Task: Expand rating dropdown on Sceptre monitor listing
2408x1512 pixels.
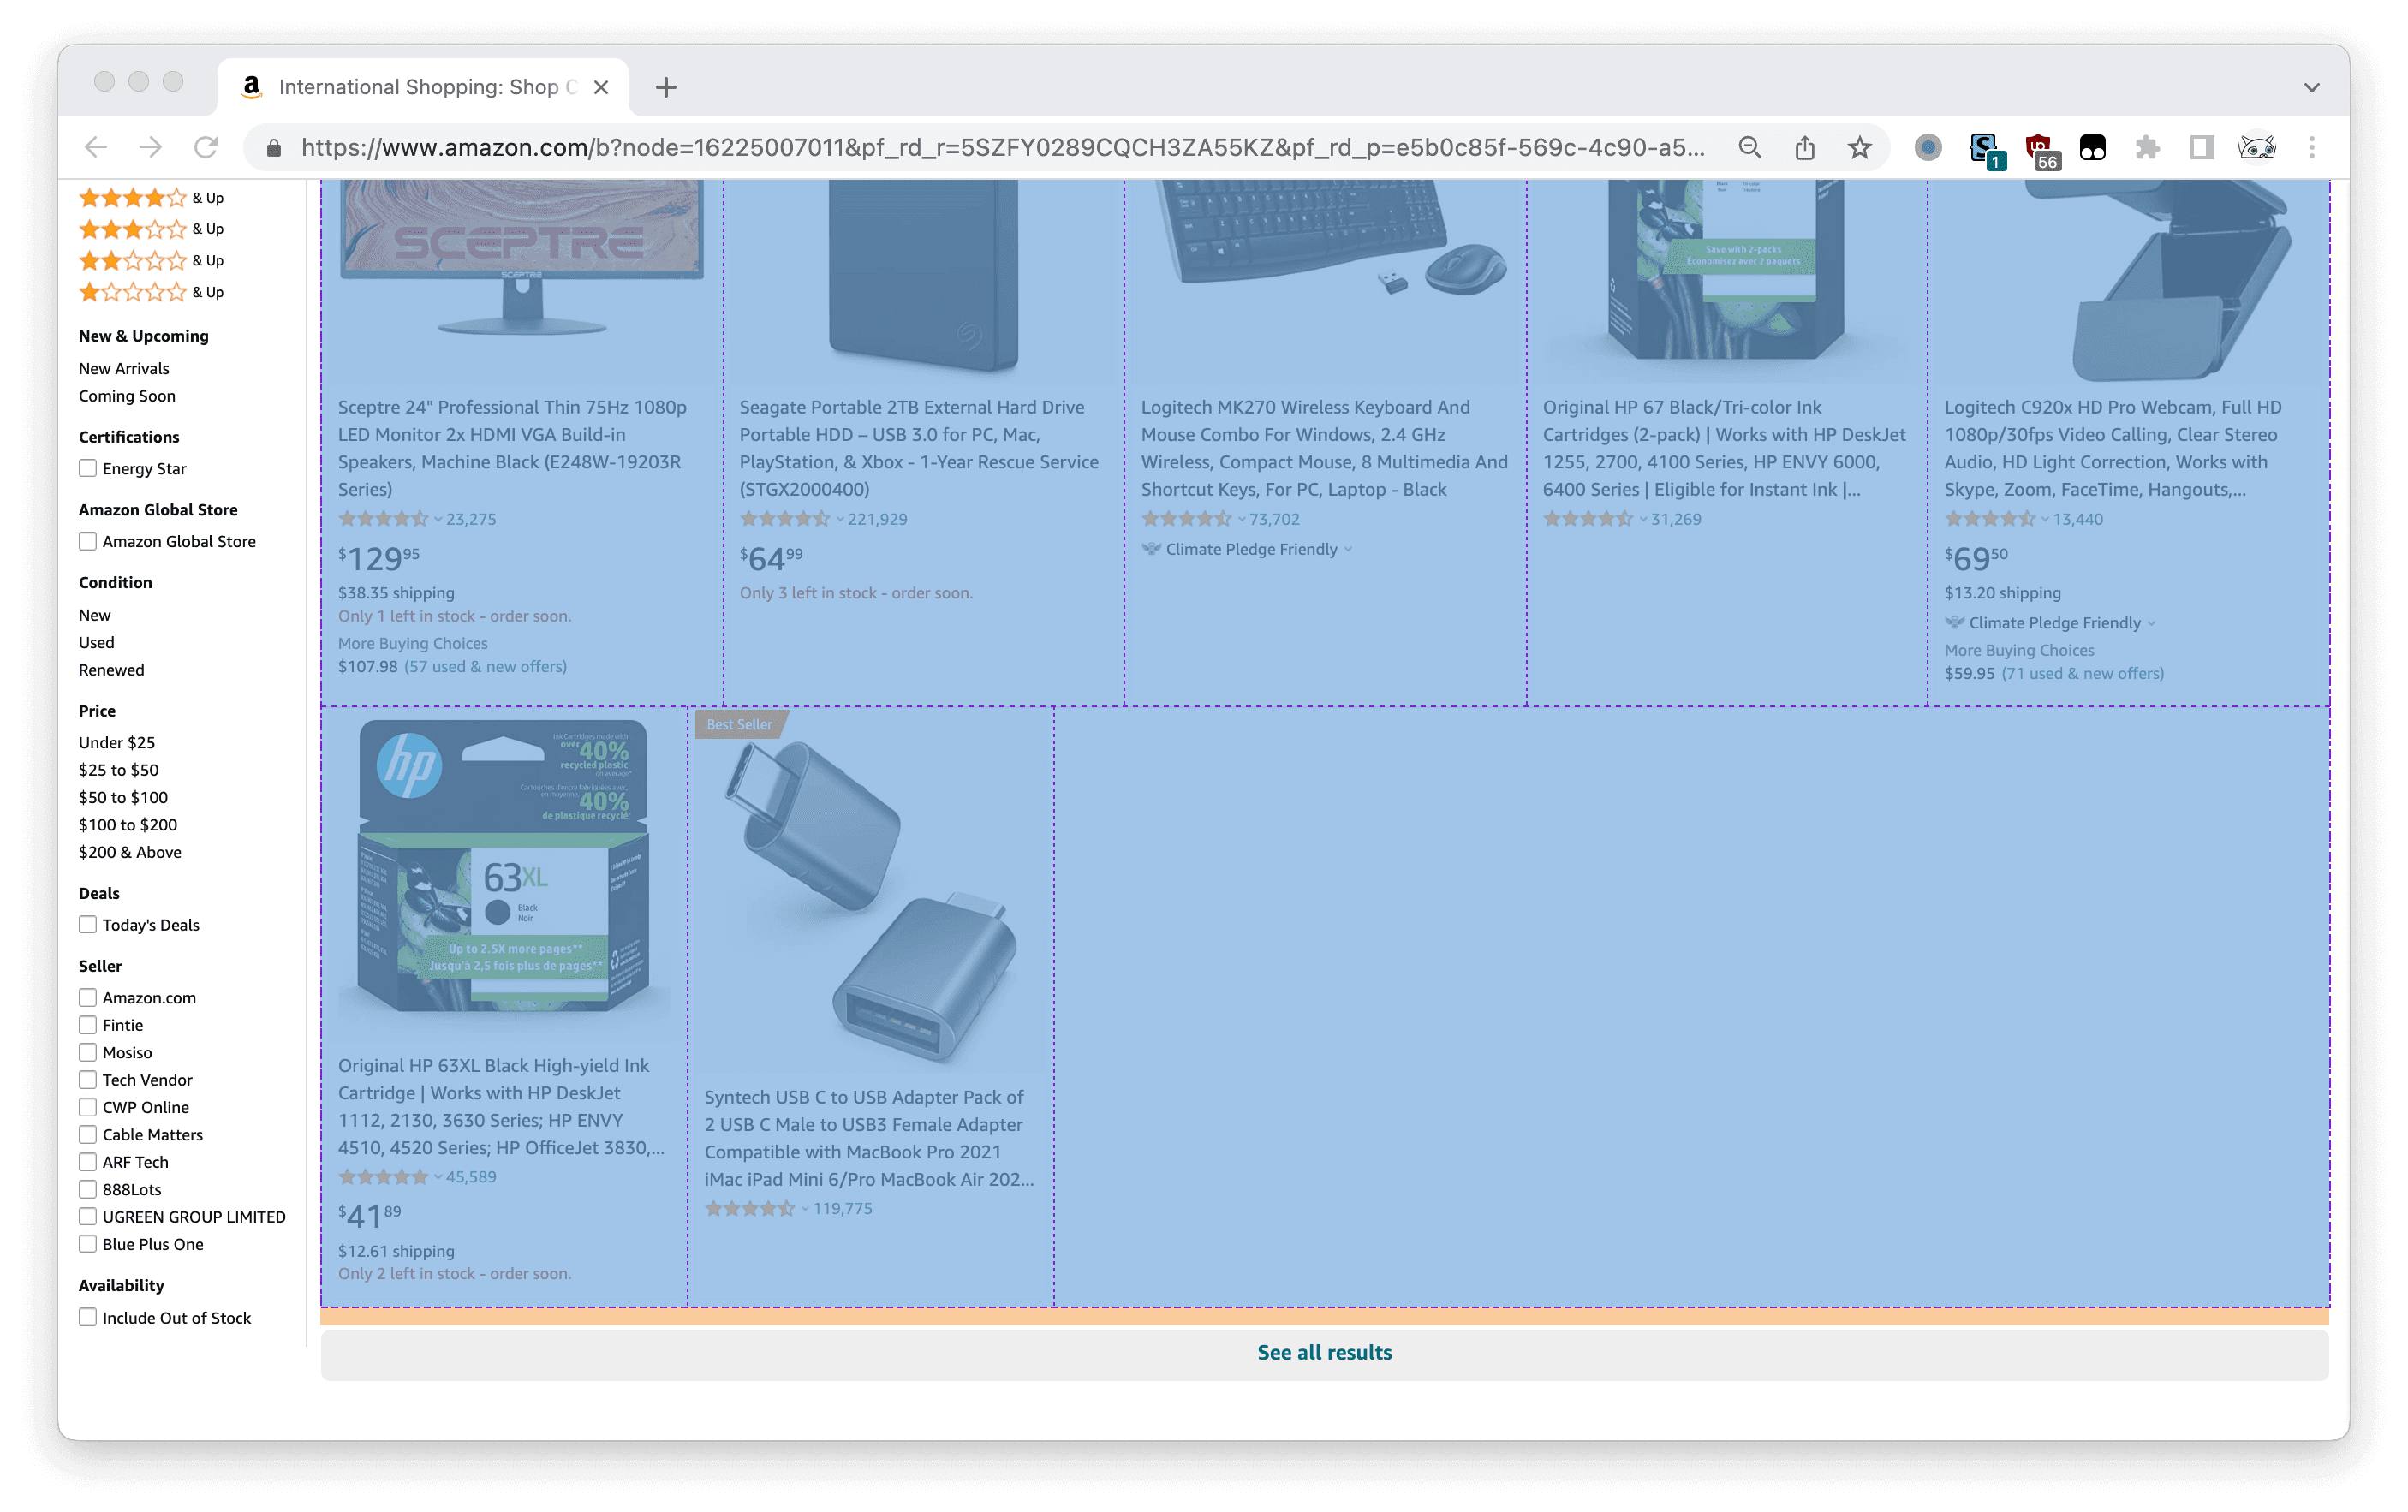Action: pyautogui.click(x=438, y=519)
